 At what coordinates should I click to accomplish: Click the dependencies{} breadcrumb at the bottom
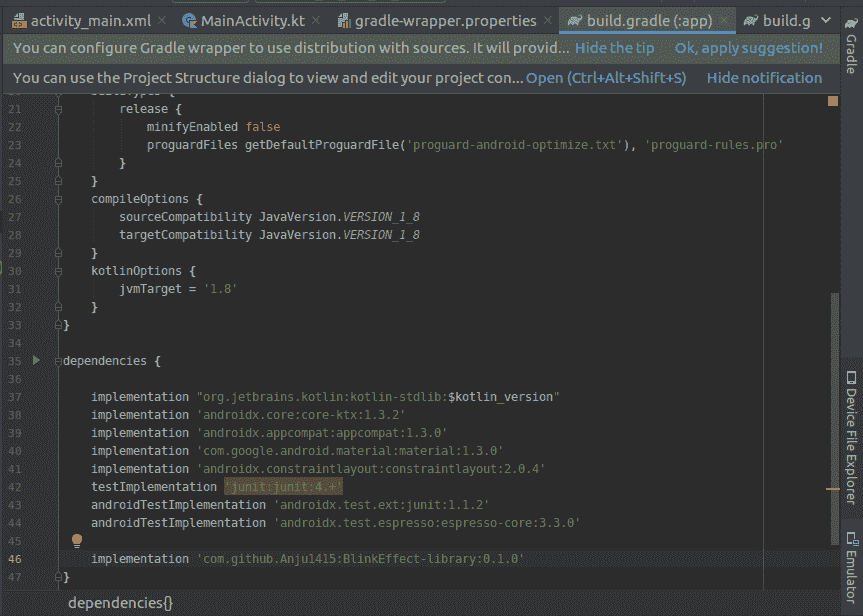click(x=120, y=603)
